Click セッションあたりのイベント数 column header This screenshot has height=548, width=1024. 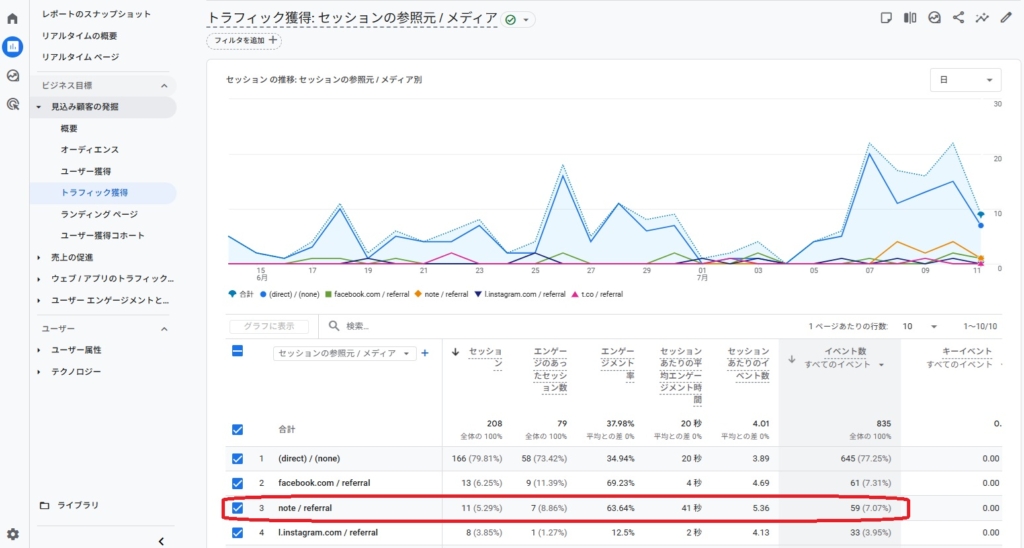[x=748, y=363]
